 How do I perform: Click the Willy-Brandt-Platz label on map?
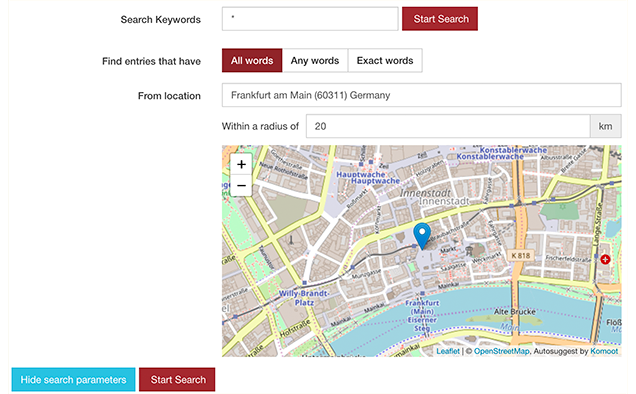point(304,298)
